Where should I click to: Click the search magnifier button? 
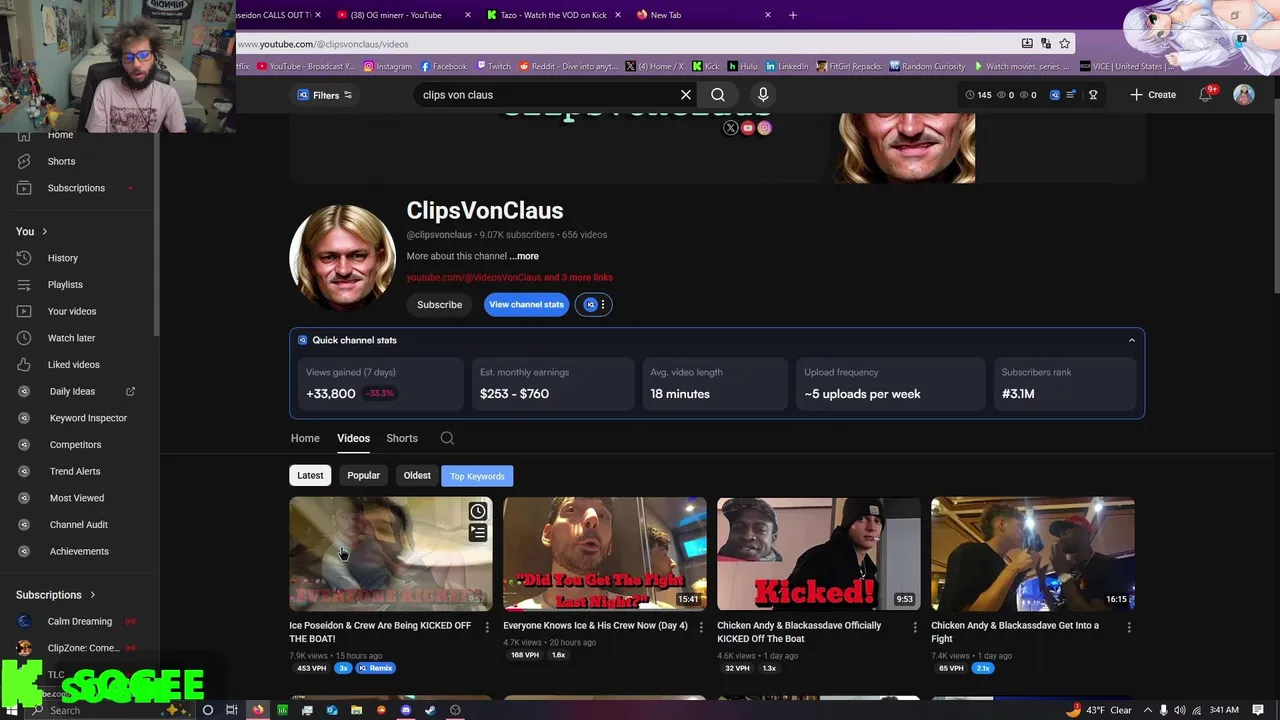[718, 95]
